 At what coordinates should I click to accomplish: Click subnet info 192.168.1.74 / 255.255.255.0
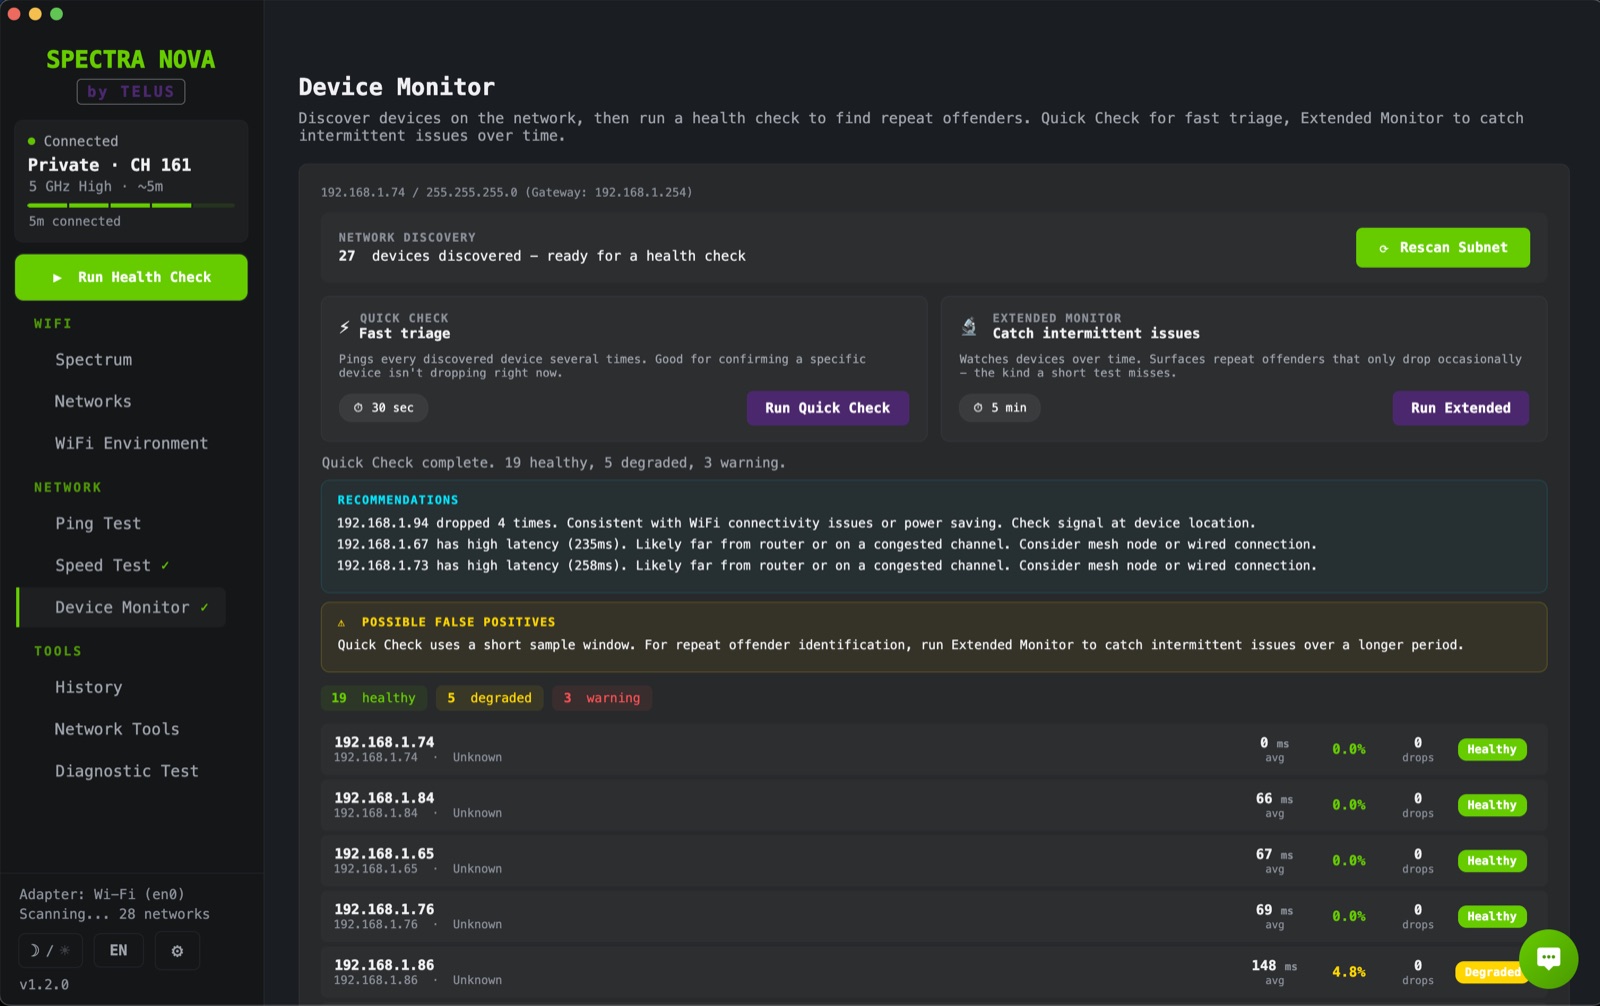pos(506,192)
